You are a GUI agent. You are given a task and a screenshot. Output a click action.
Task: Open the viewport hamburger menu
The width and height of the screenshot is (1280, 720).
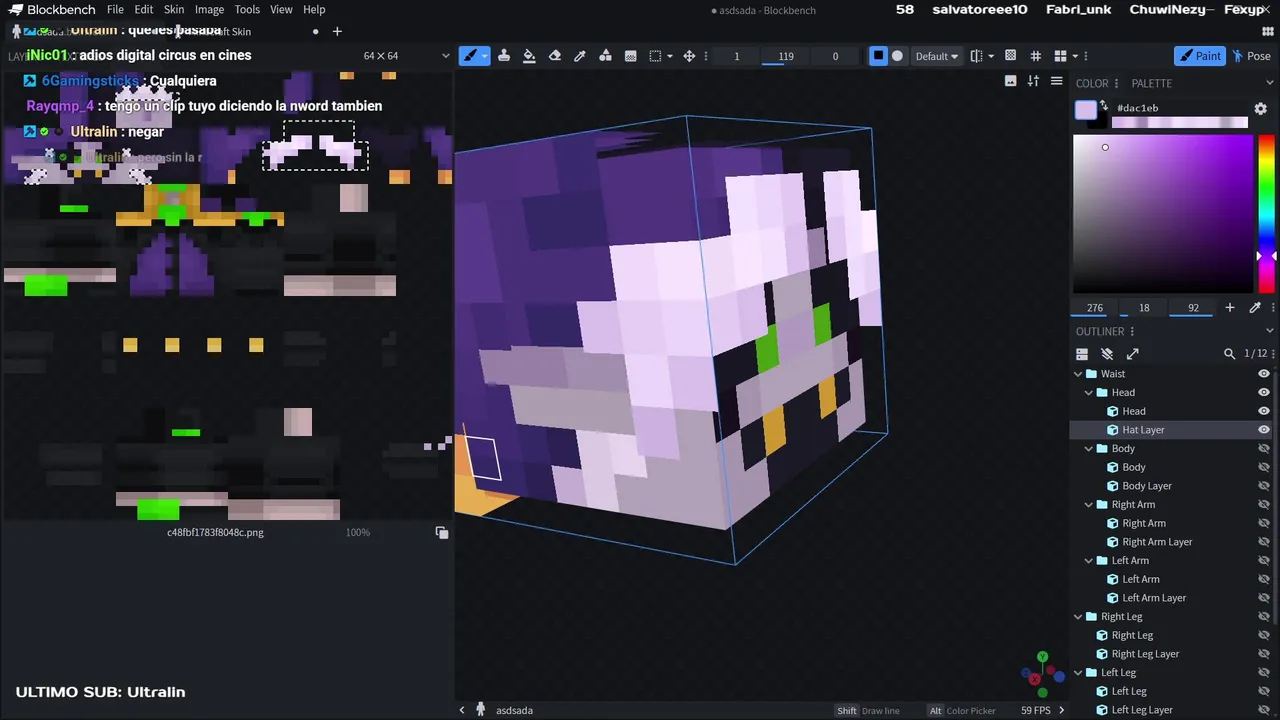click(x=1056, y=81)
